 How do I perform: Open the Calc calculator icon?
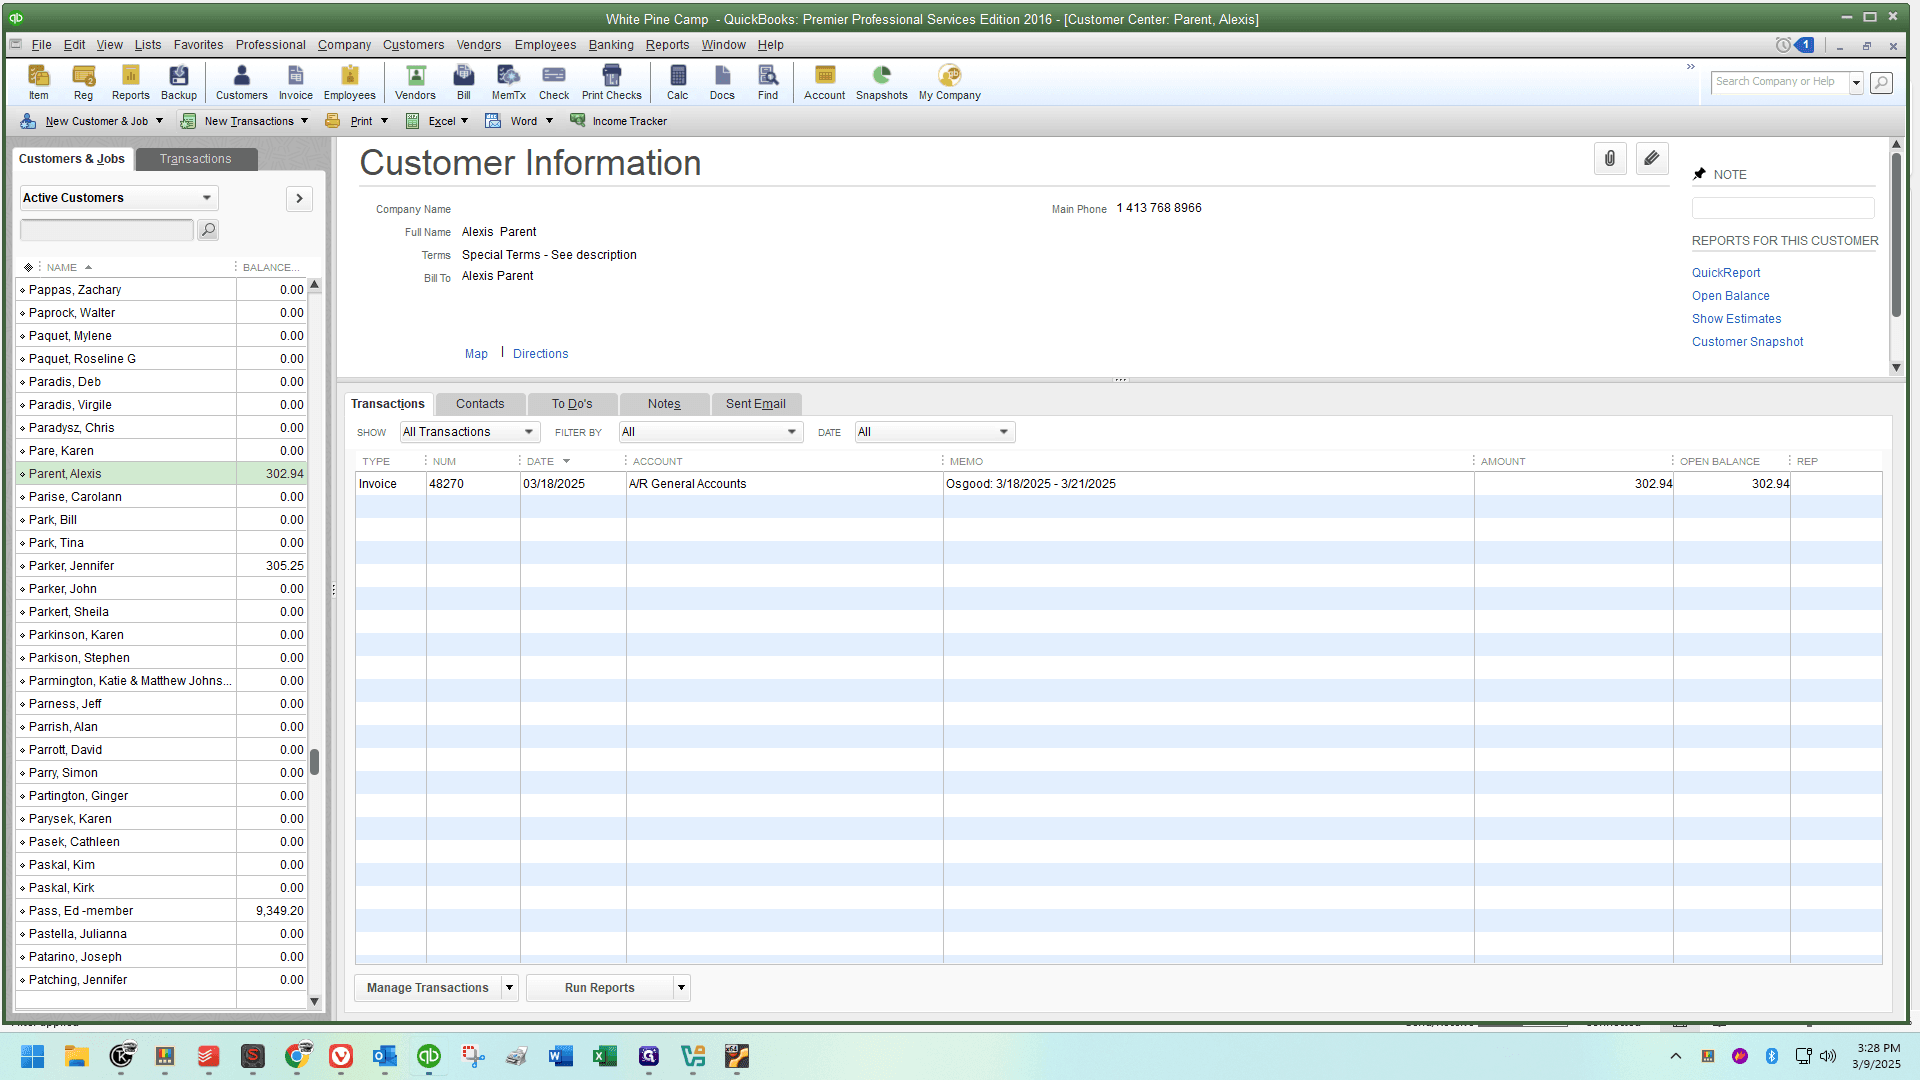coord(677,82)
